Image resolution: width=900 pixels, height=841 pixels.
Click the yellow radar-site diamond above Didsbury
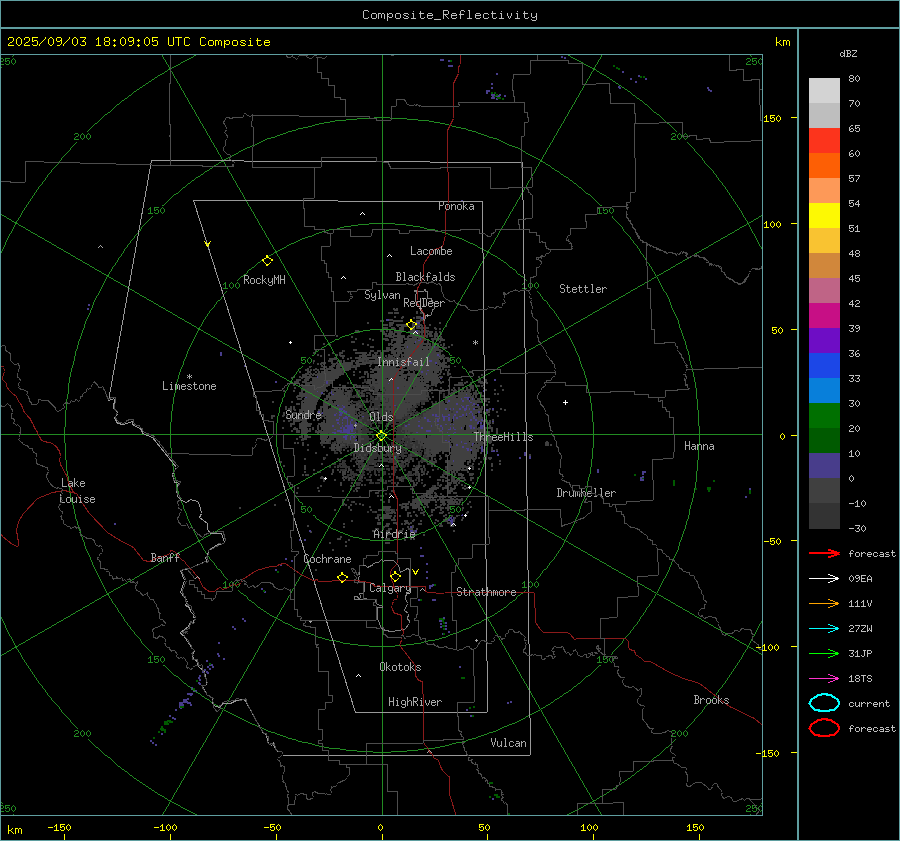pos(381,436)
